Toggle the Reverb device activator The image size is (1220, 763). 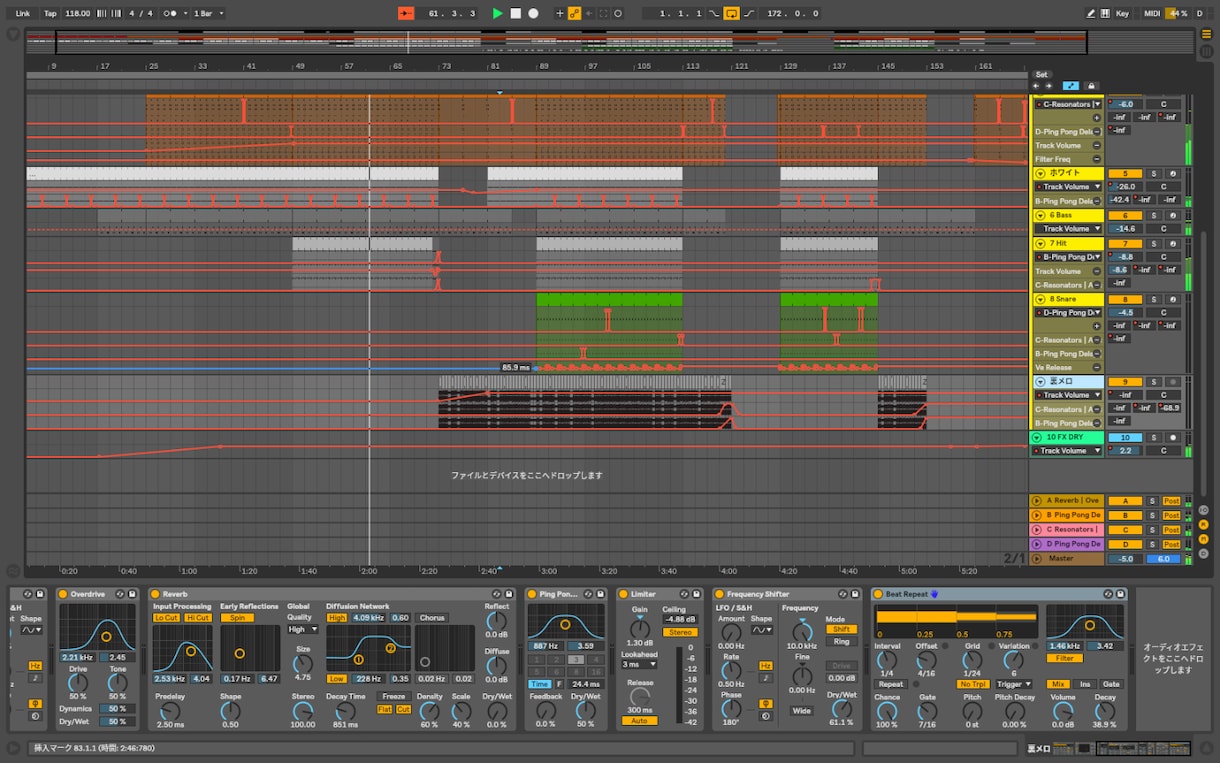coord(156,594)
